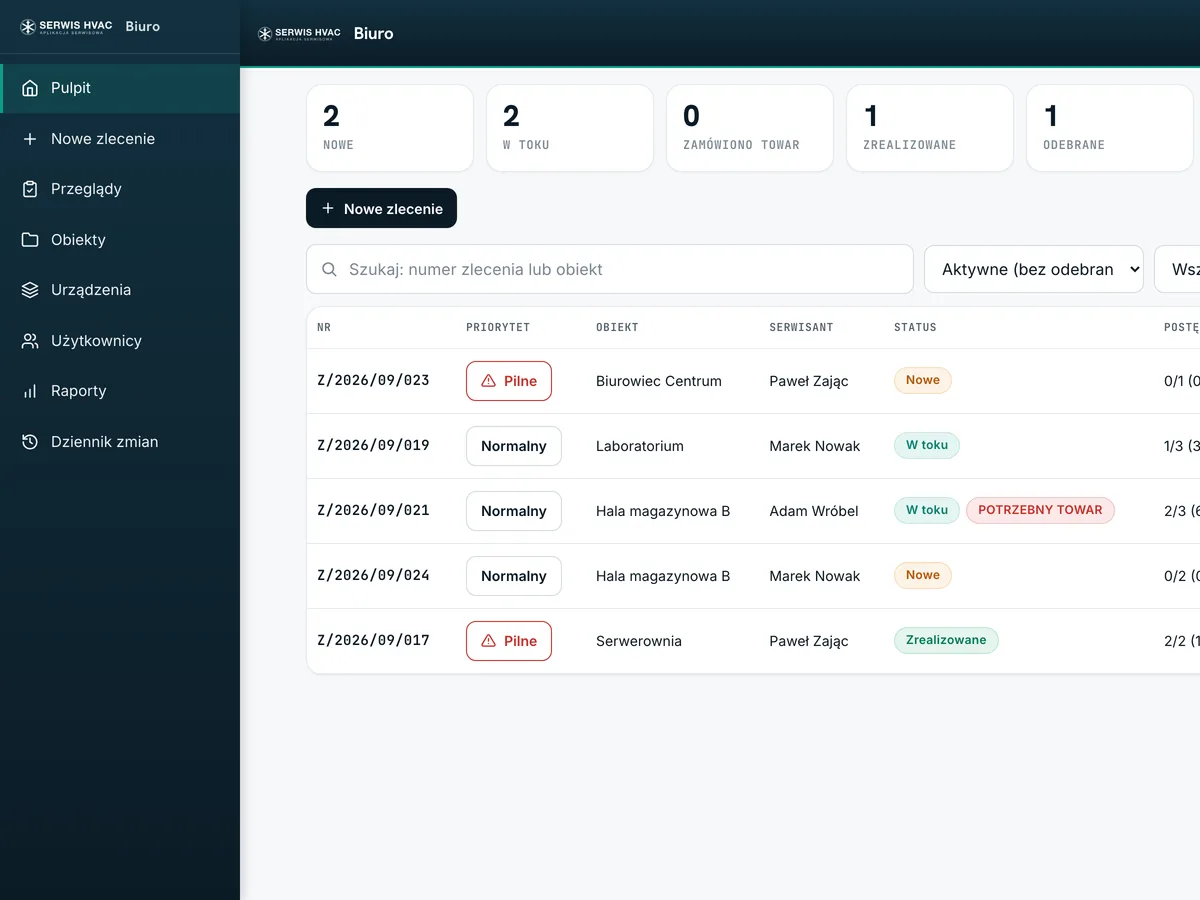Click the Zrealizowane status badge for Serwerownia

click(946, 640)
